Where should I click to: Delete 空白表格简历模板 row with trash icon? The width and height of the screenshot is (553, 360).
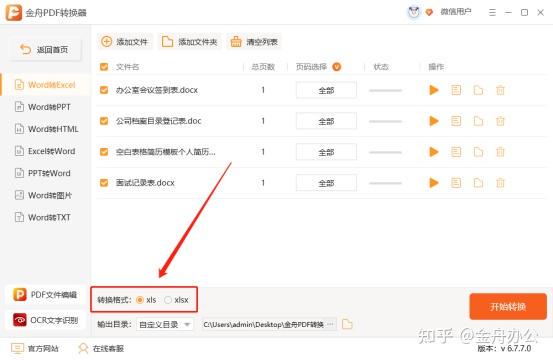tap(500, 152)
